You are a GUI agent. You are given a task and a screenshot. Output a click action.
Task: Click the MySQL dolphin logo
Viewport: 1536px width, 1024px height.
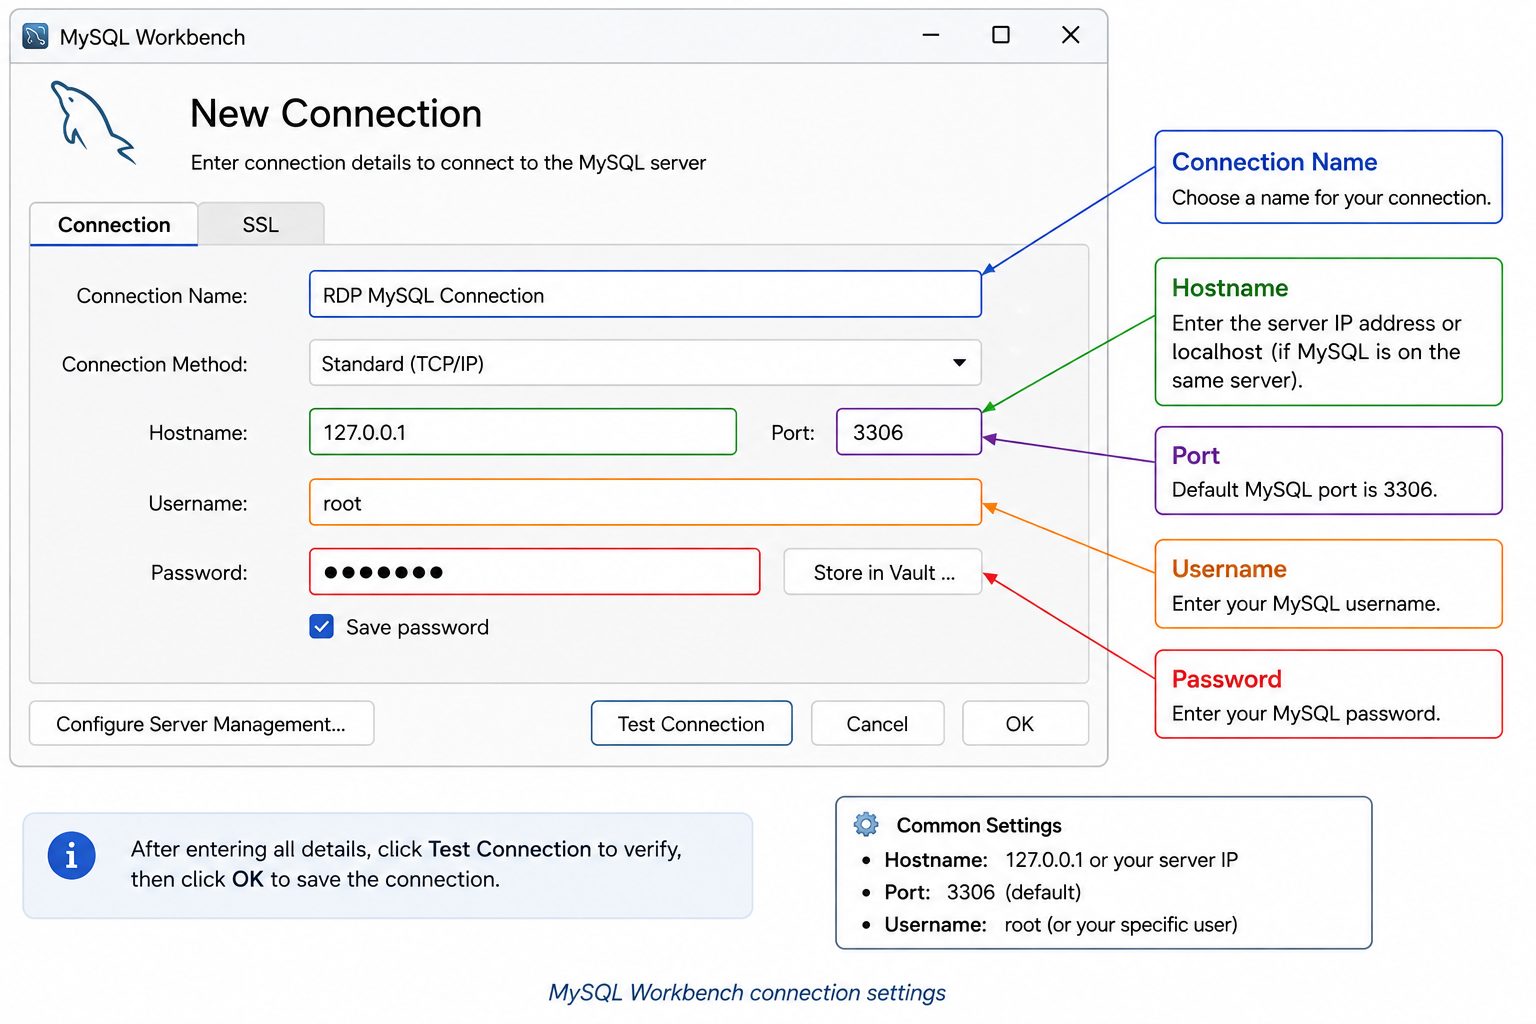pyautogui.click(x=92, y=123)
